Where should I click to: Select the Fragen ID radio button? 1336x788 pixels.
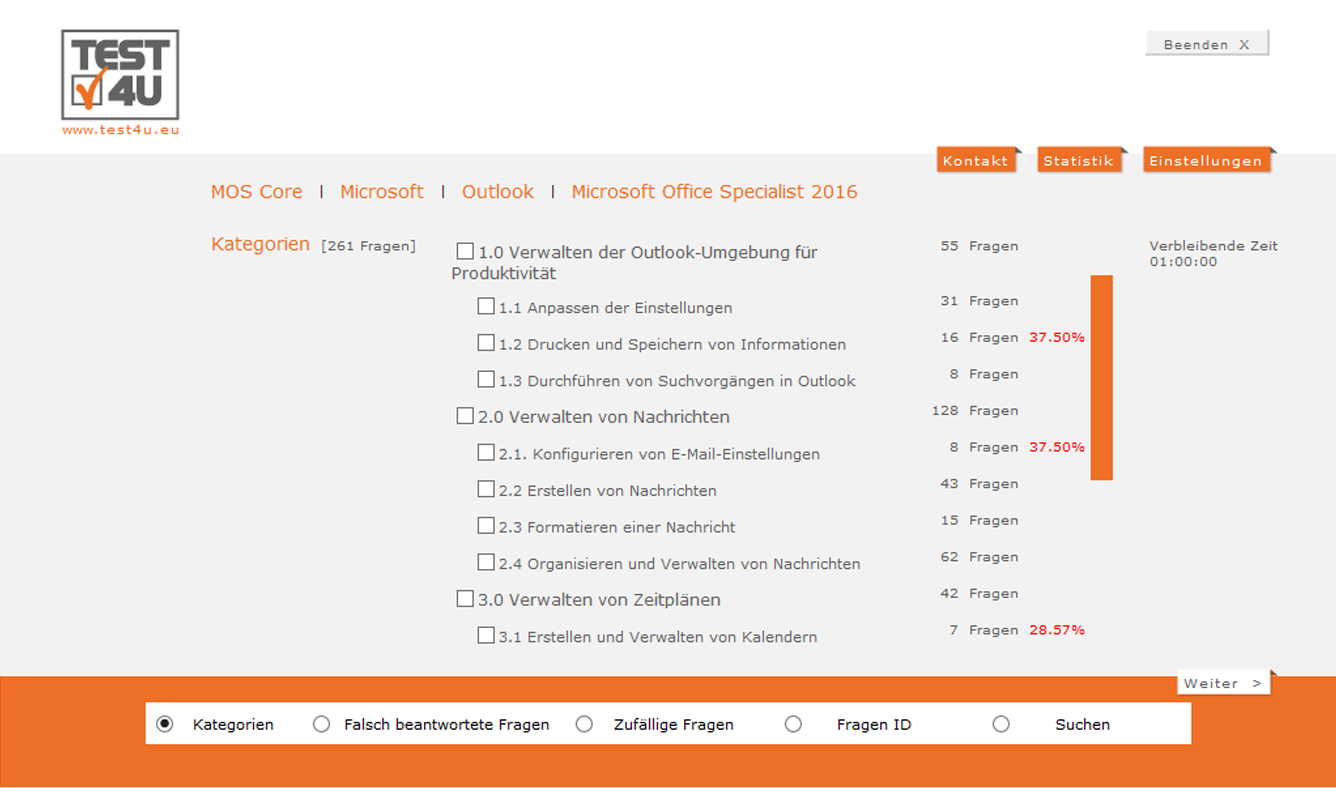(x=793, y=724)
